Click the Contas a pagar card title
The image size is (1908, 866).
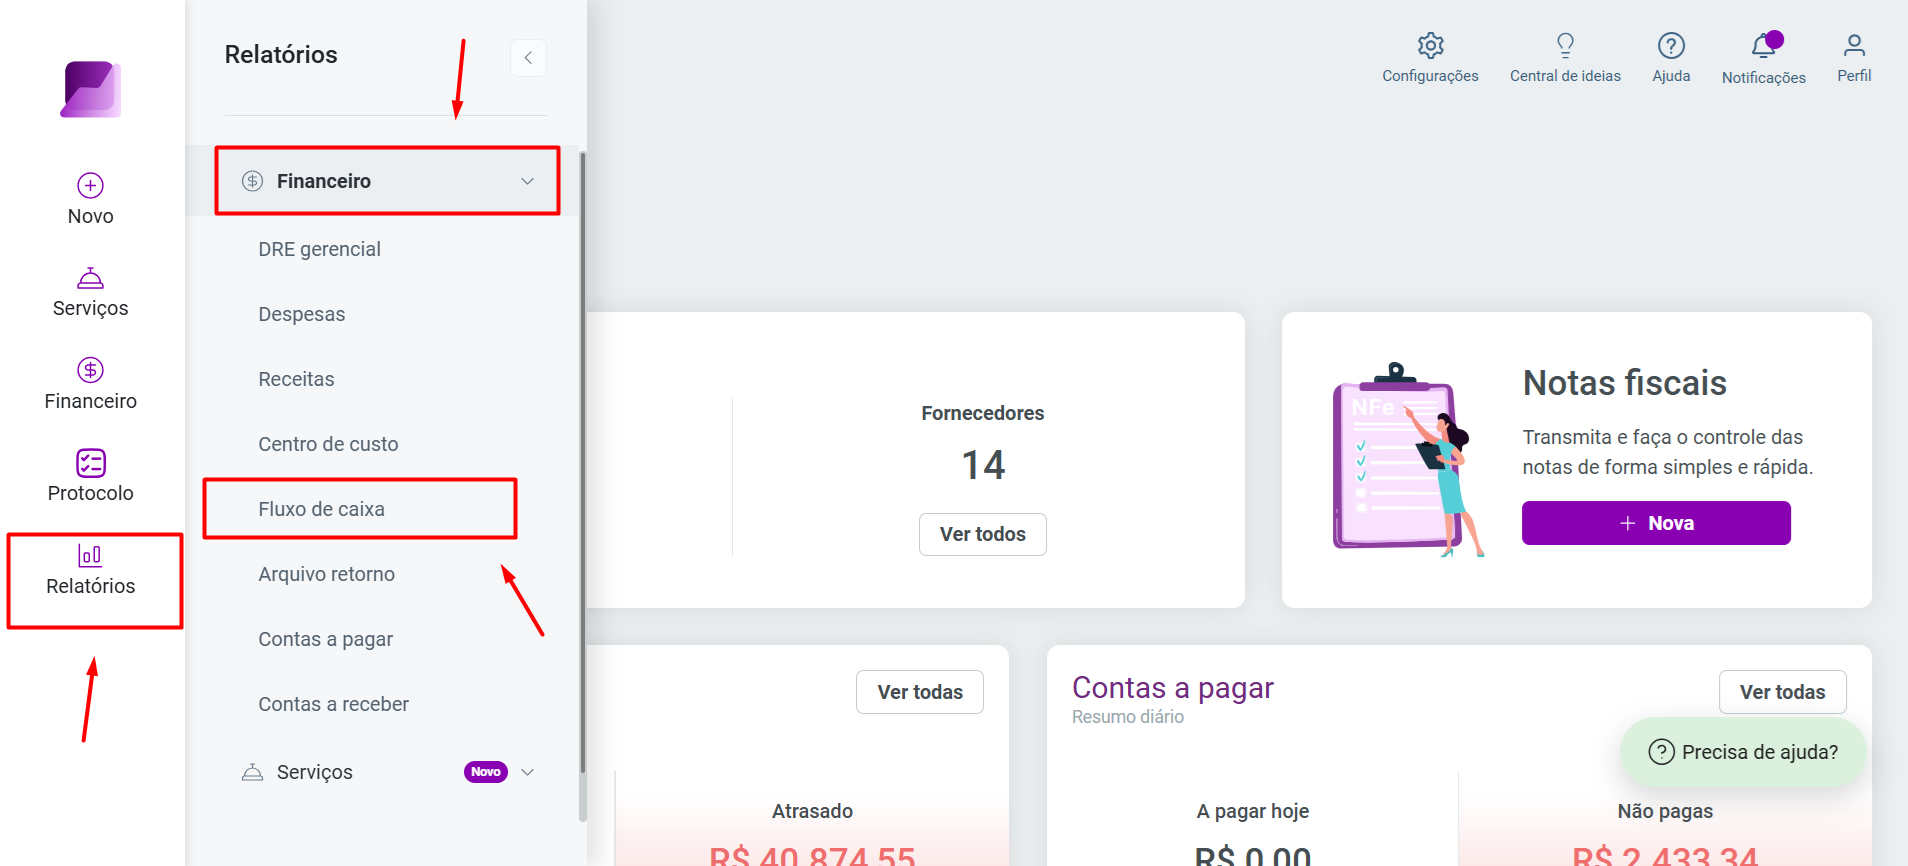click(x=1173, y=688)
